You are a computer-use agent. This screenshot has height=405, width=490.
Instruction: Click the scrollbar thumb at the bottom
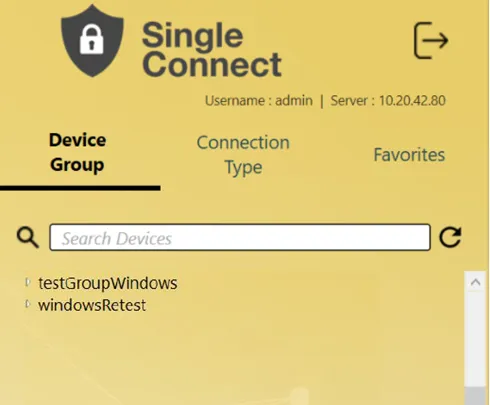[475, 396]
